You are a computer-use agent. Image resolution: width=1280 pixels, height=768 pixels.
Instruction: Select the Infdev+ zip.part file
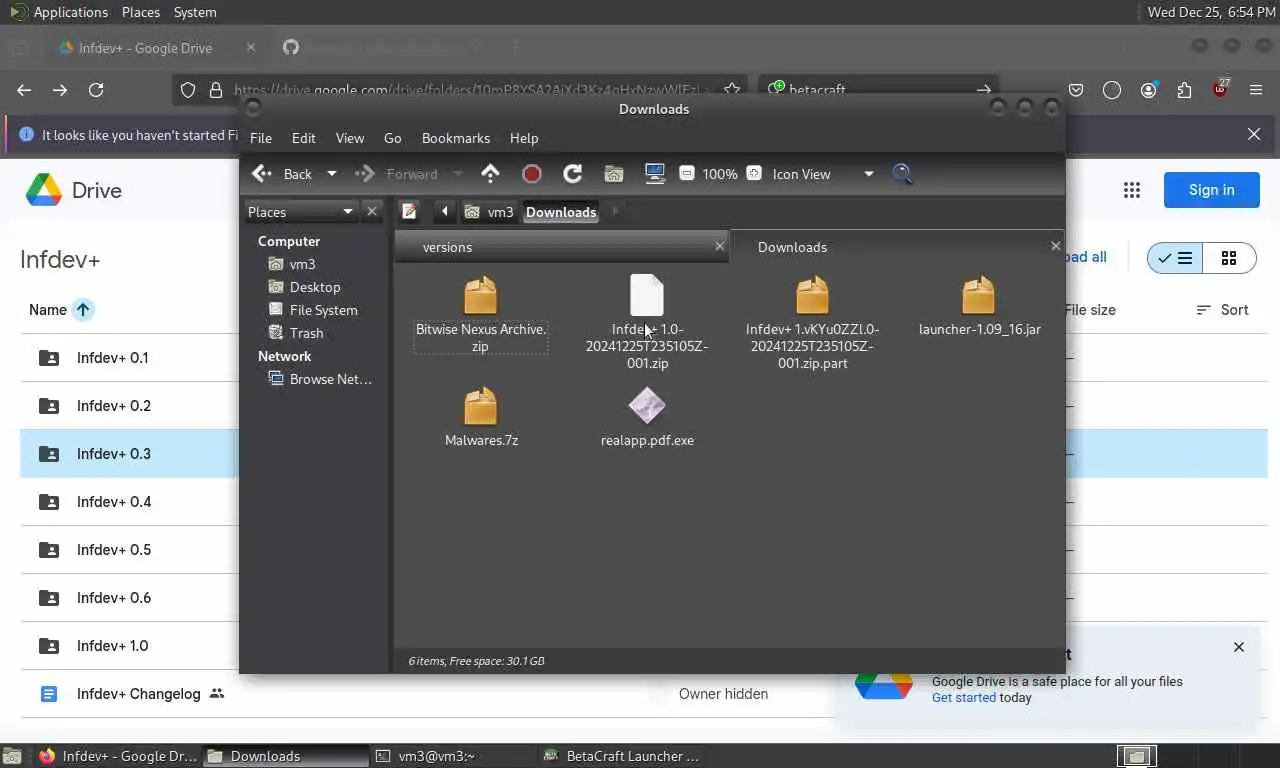(812, 322)
